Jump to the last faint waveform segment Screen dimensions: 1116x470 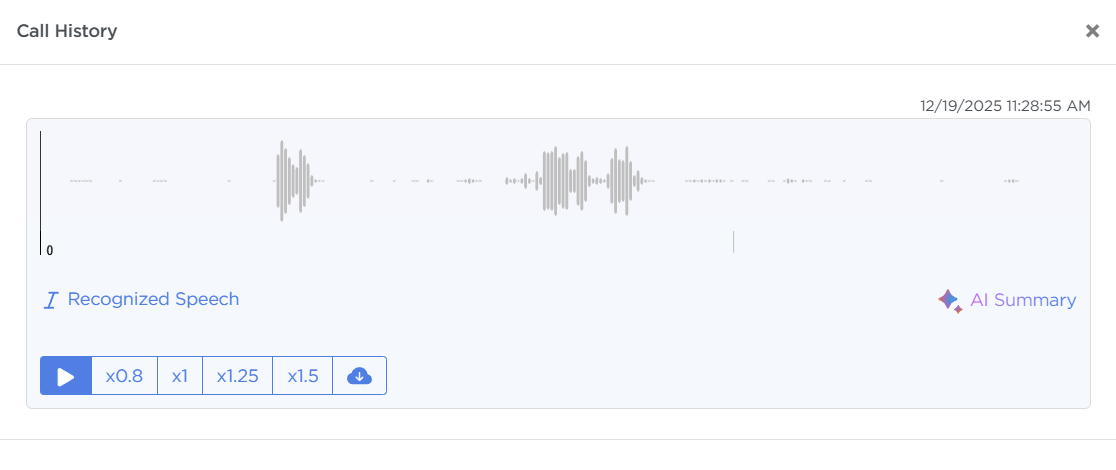[1011, 181]
